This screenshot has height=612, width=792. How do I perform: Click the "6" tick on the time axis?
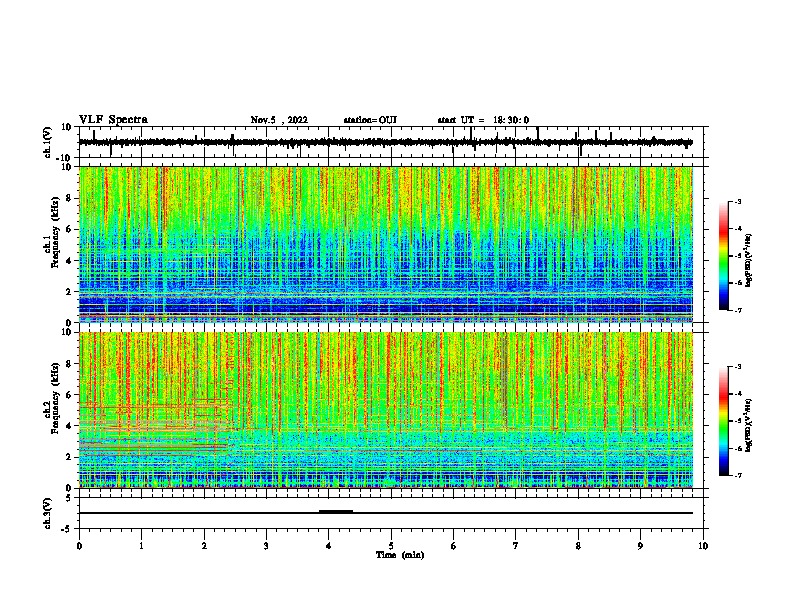coord(454,546)
